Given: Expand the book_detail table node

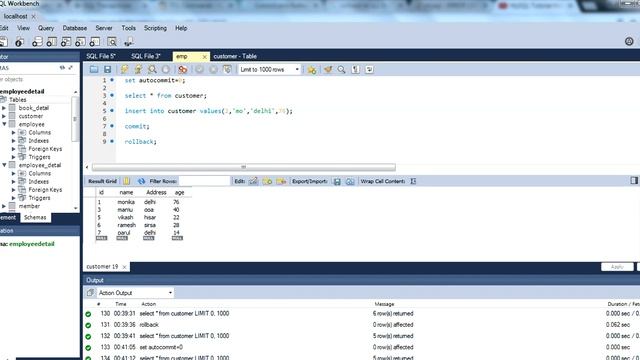Looking at the screenshot, I should tap(4, 108).
